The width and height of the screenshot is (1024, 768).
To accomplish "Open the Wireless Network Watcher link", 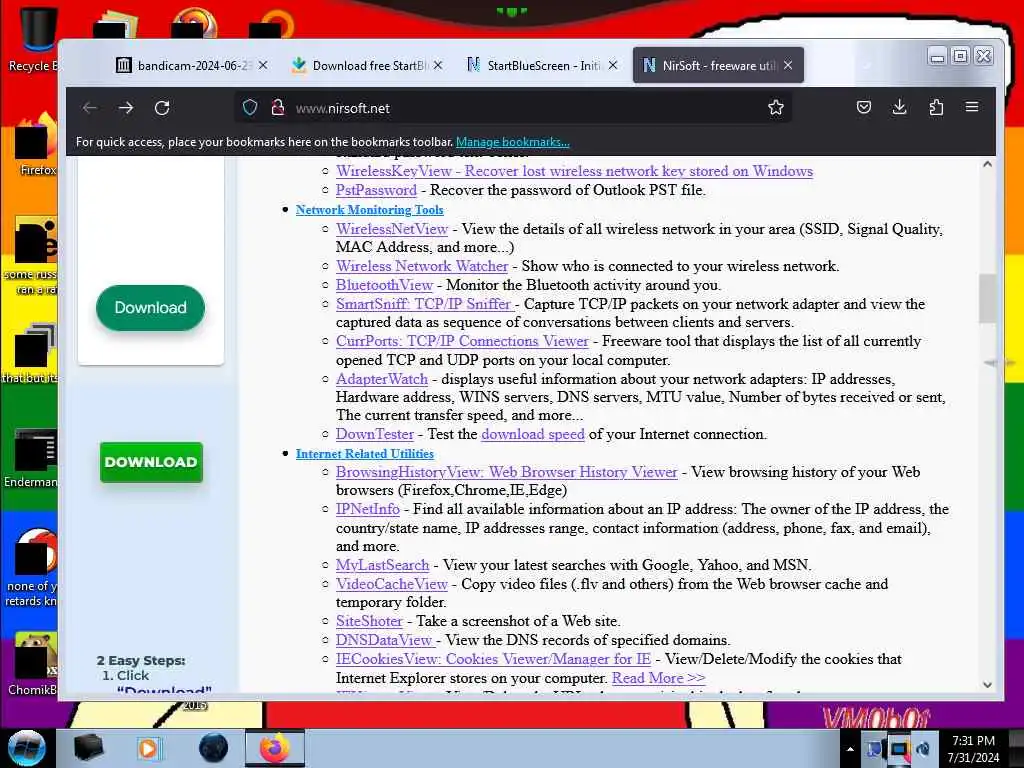I will 422,266.
